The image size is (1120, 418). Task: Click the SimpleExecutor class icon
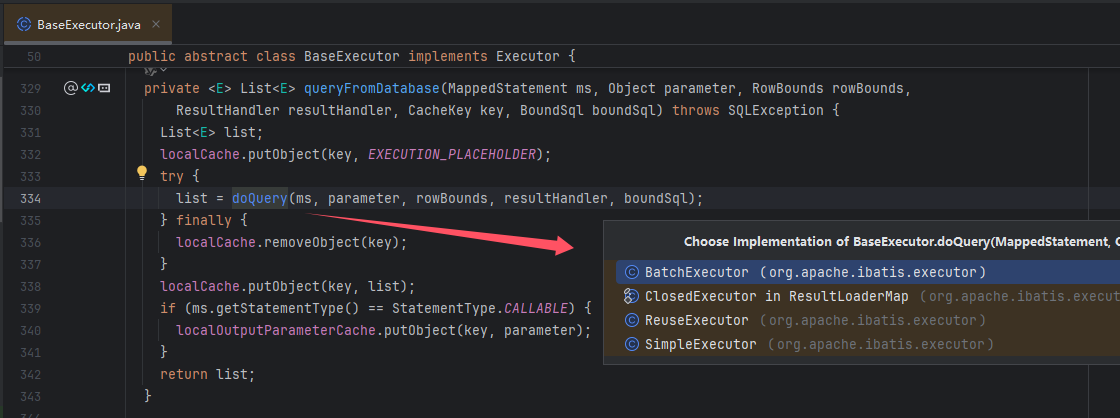tap(631, 344)
